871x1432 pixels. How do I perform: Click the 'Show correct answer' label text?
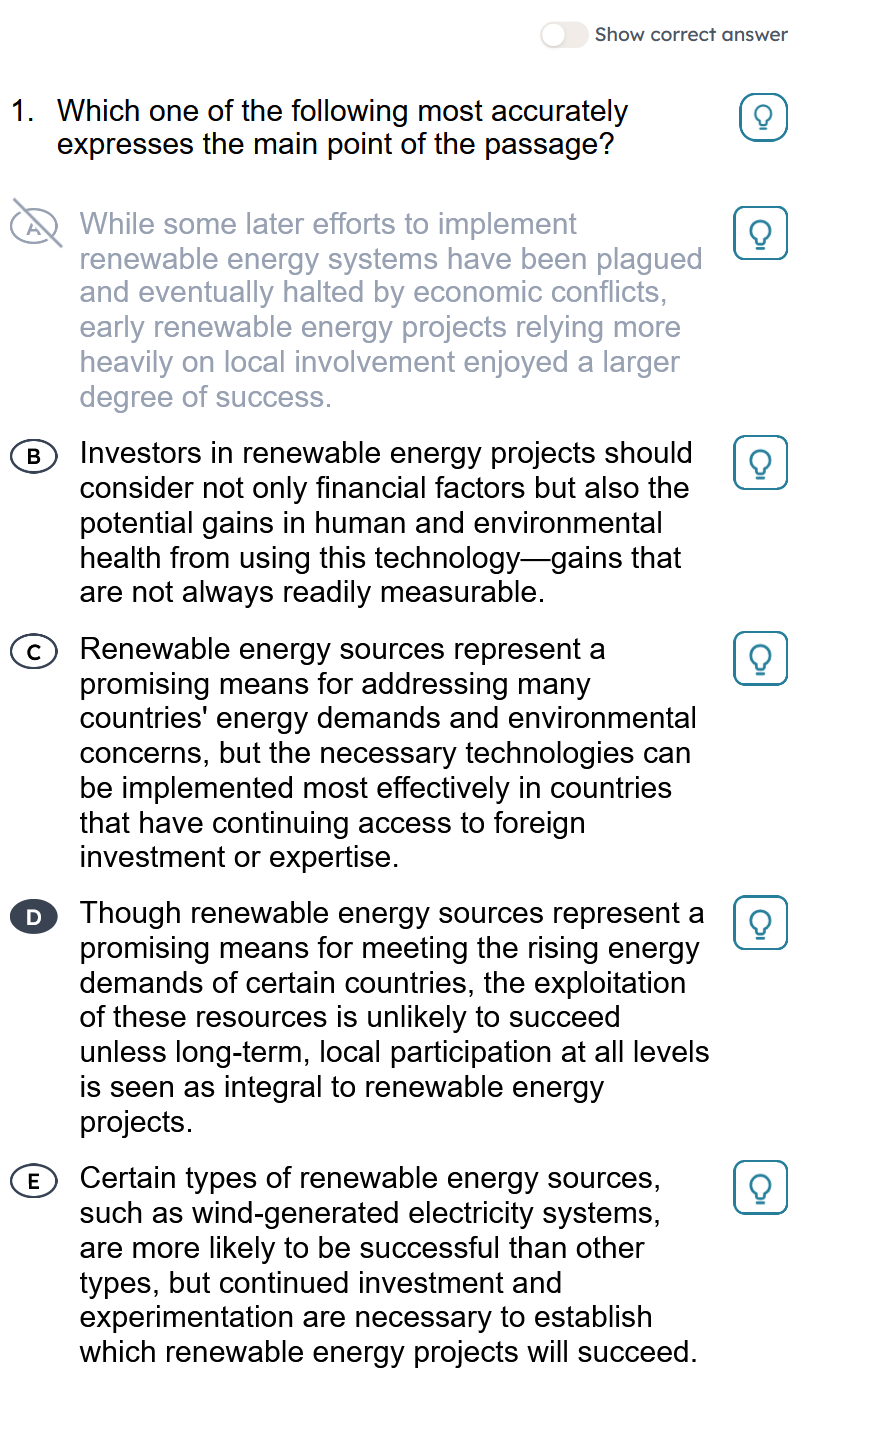tap(691, 35)
